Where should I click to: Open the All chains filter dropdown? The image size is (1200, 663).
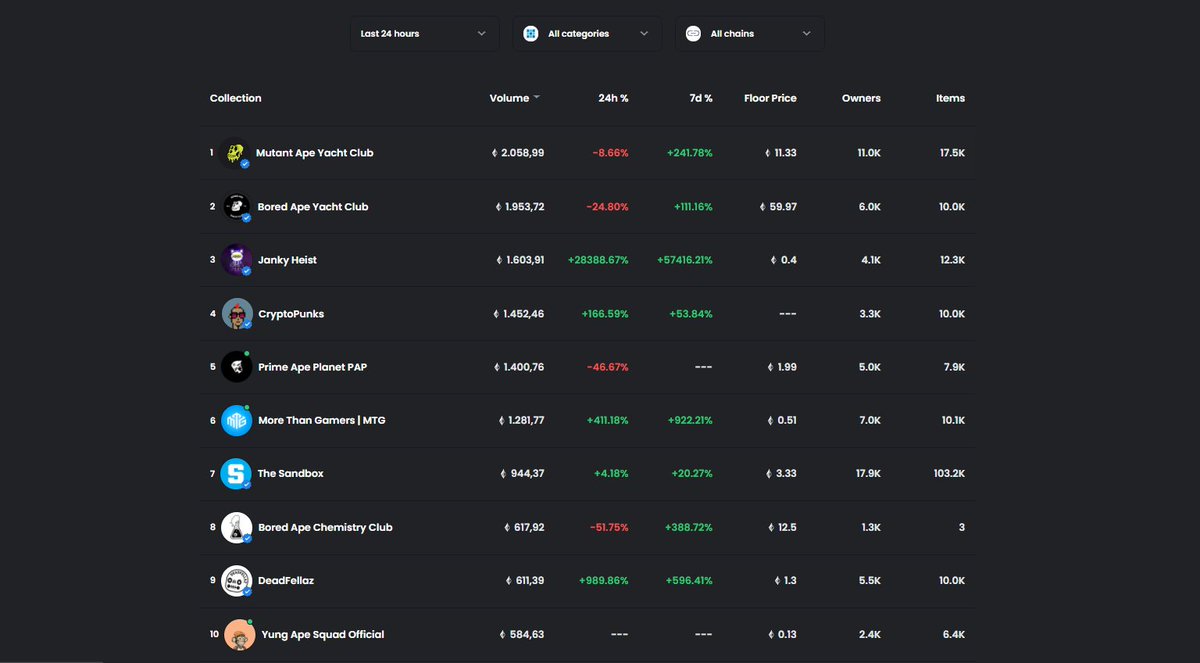(750, 33)
